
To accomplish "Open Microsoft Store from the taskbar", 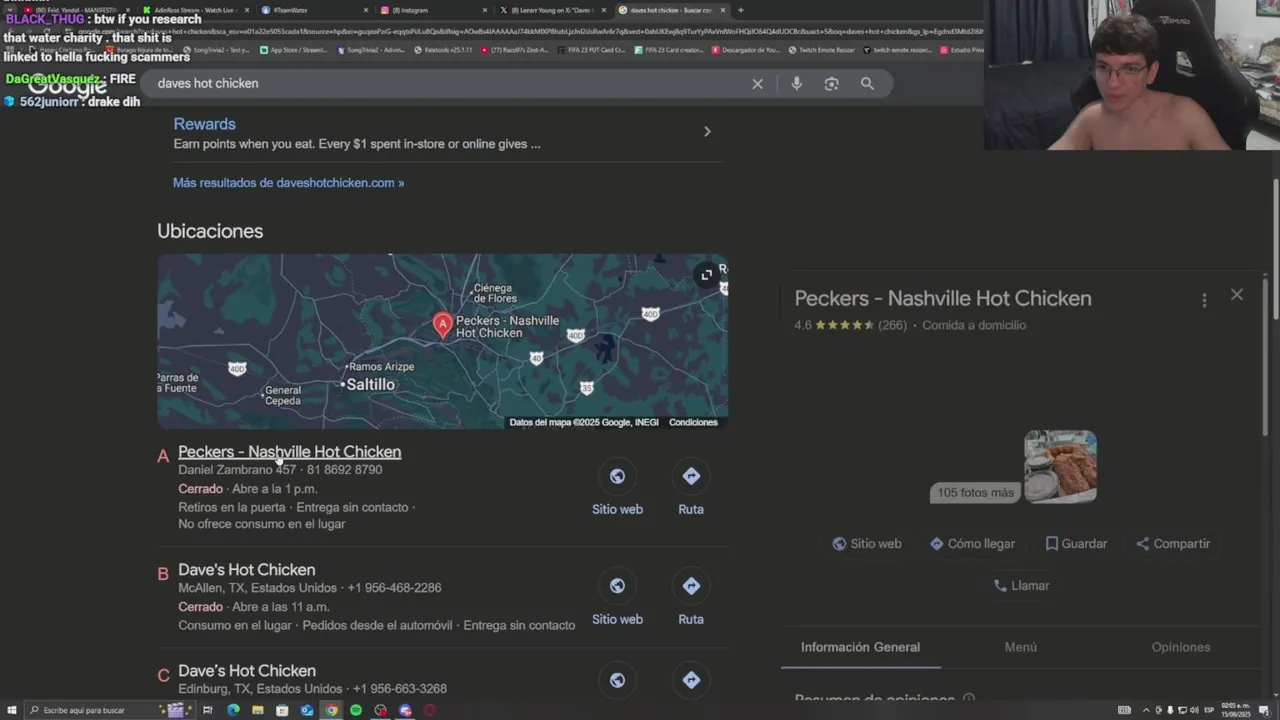I will click(282, 710).
